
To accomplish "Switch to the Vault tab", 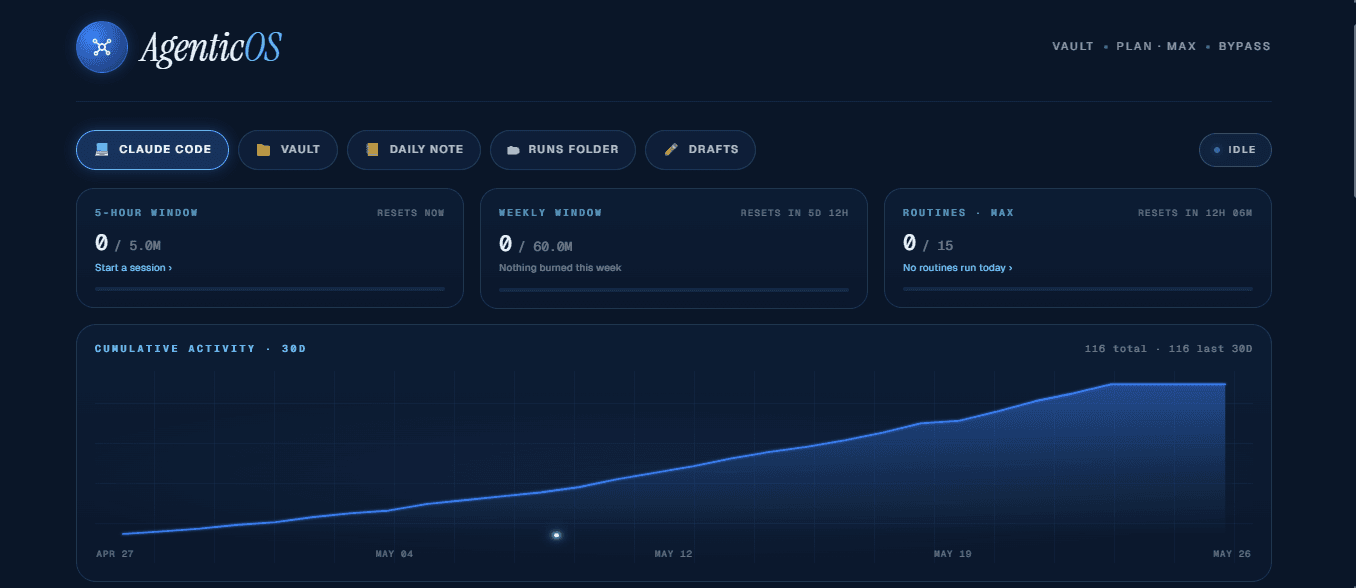I will click(287, 150).
